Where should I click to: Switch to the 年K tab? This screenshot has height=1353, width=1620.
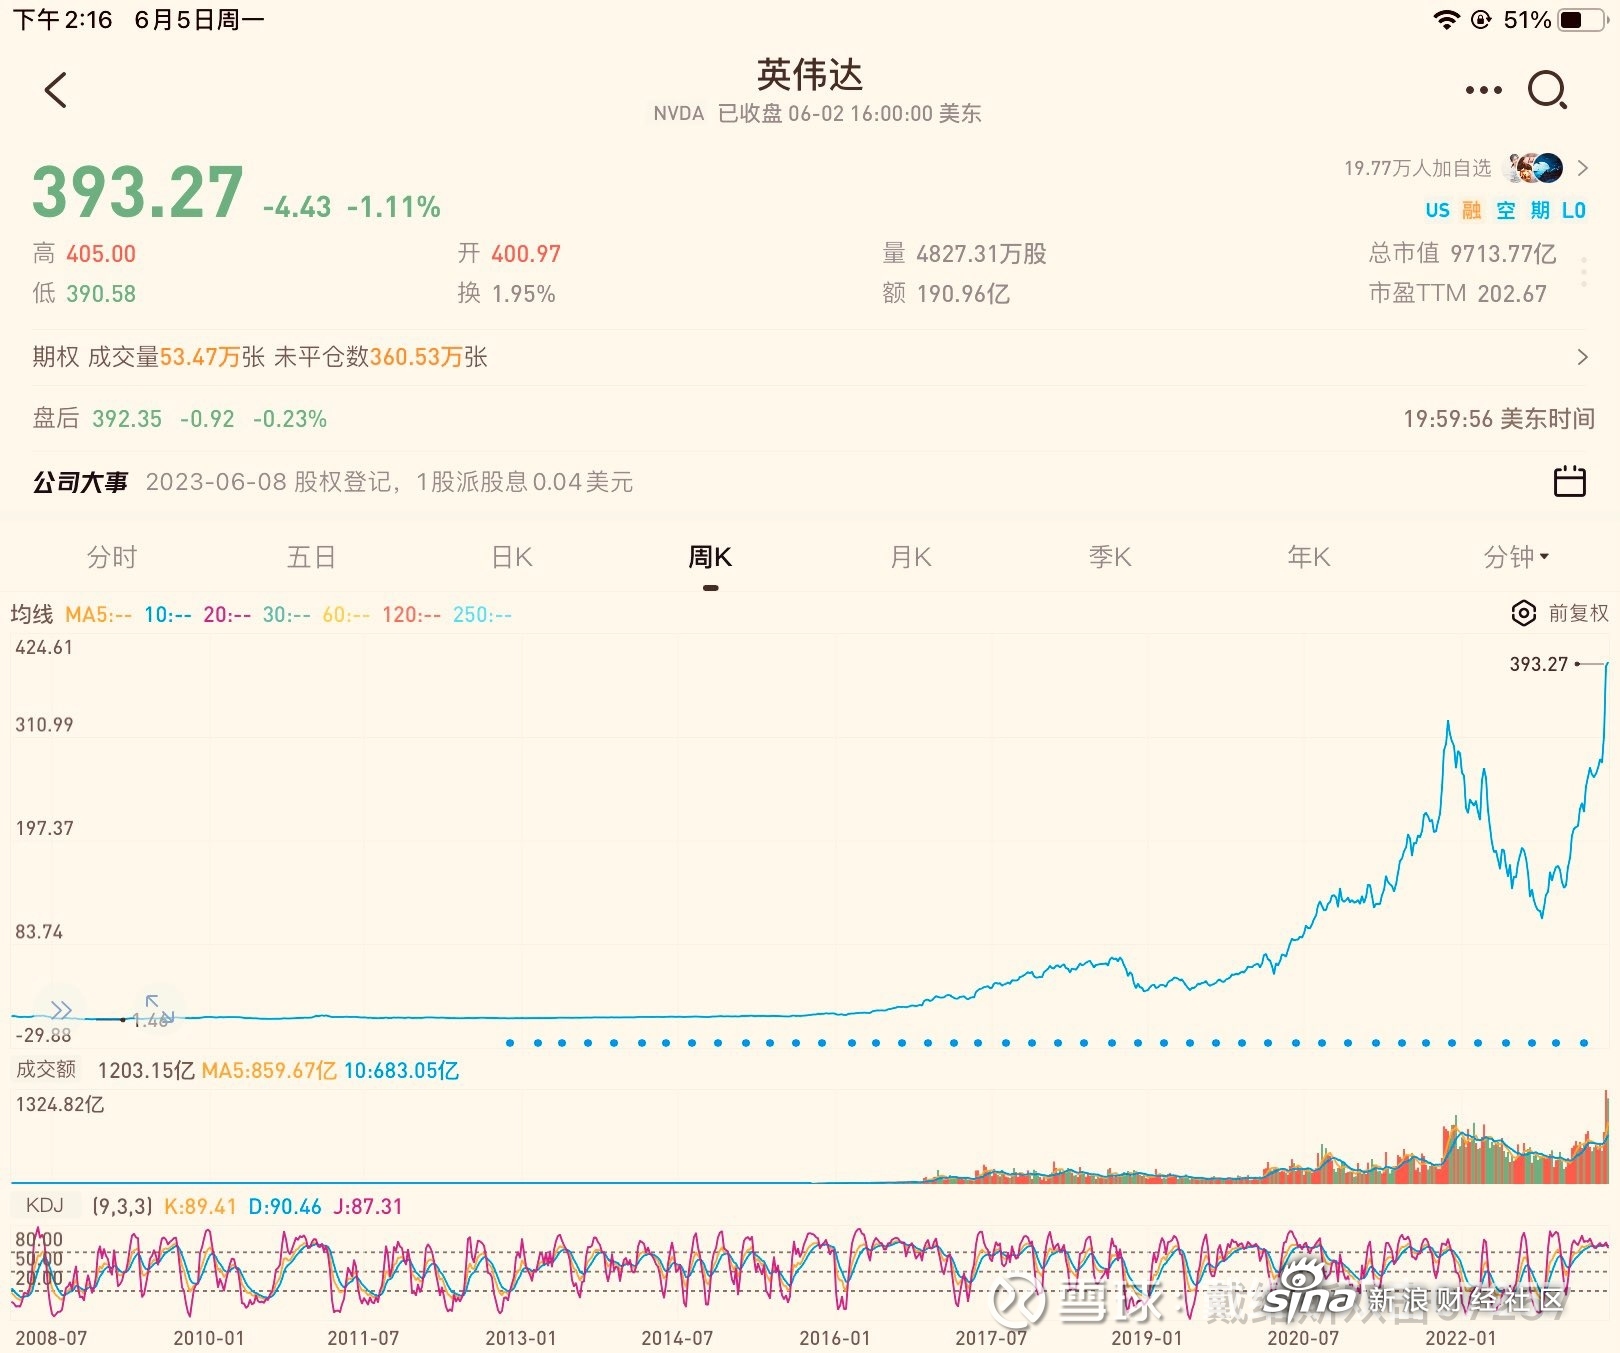point(1309,557)
